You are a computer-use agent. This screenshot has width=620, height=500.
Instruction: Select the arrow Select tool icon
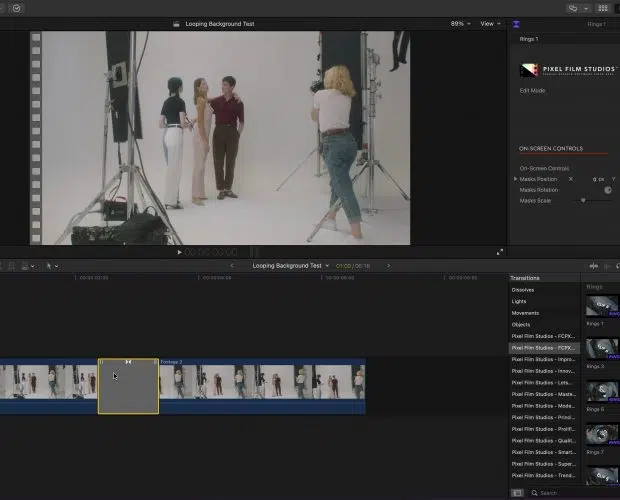tap(49, 266)
